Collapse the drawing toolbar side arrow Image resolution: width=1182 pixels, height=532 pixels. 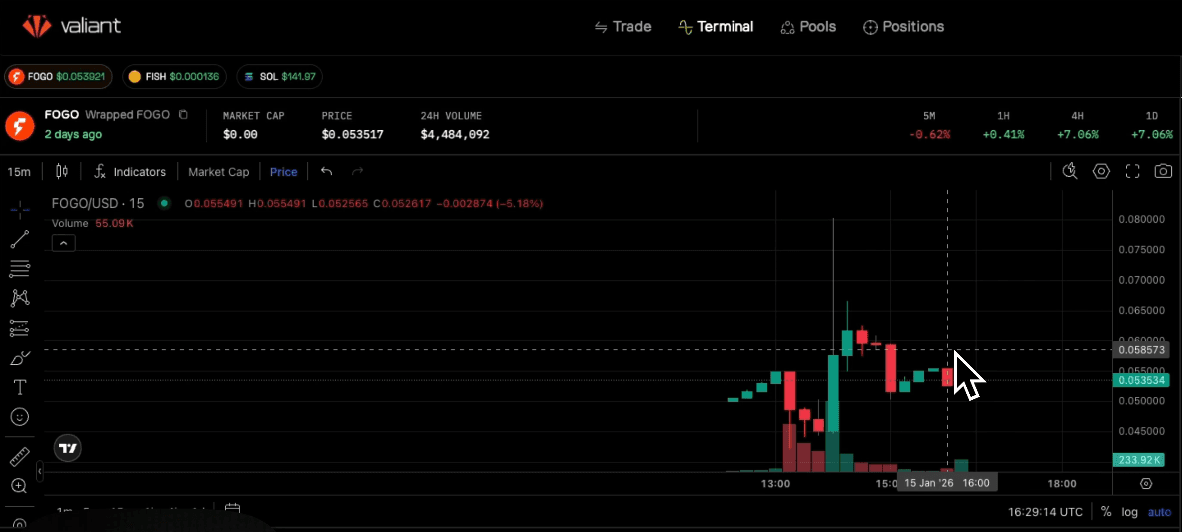[x=39, y=472]
